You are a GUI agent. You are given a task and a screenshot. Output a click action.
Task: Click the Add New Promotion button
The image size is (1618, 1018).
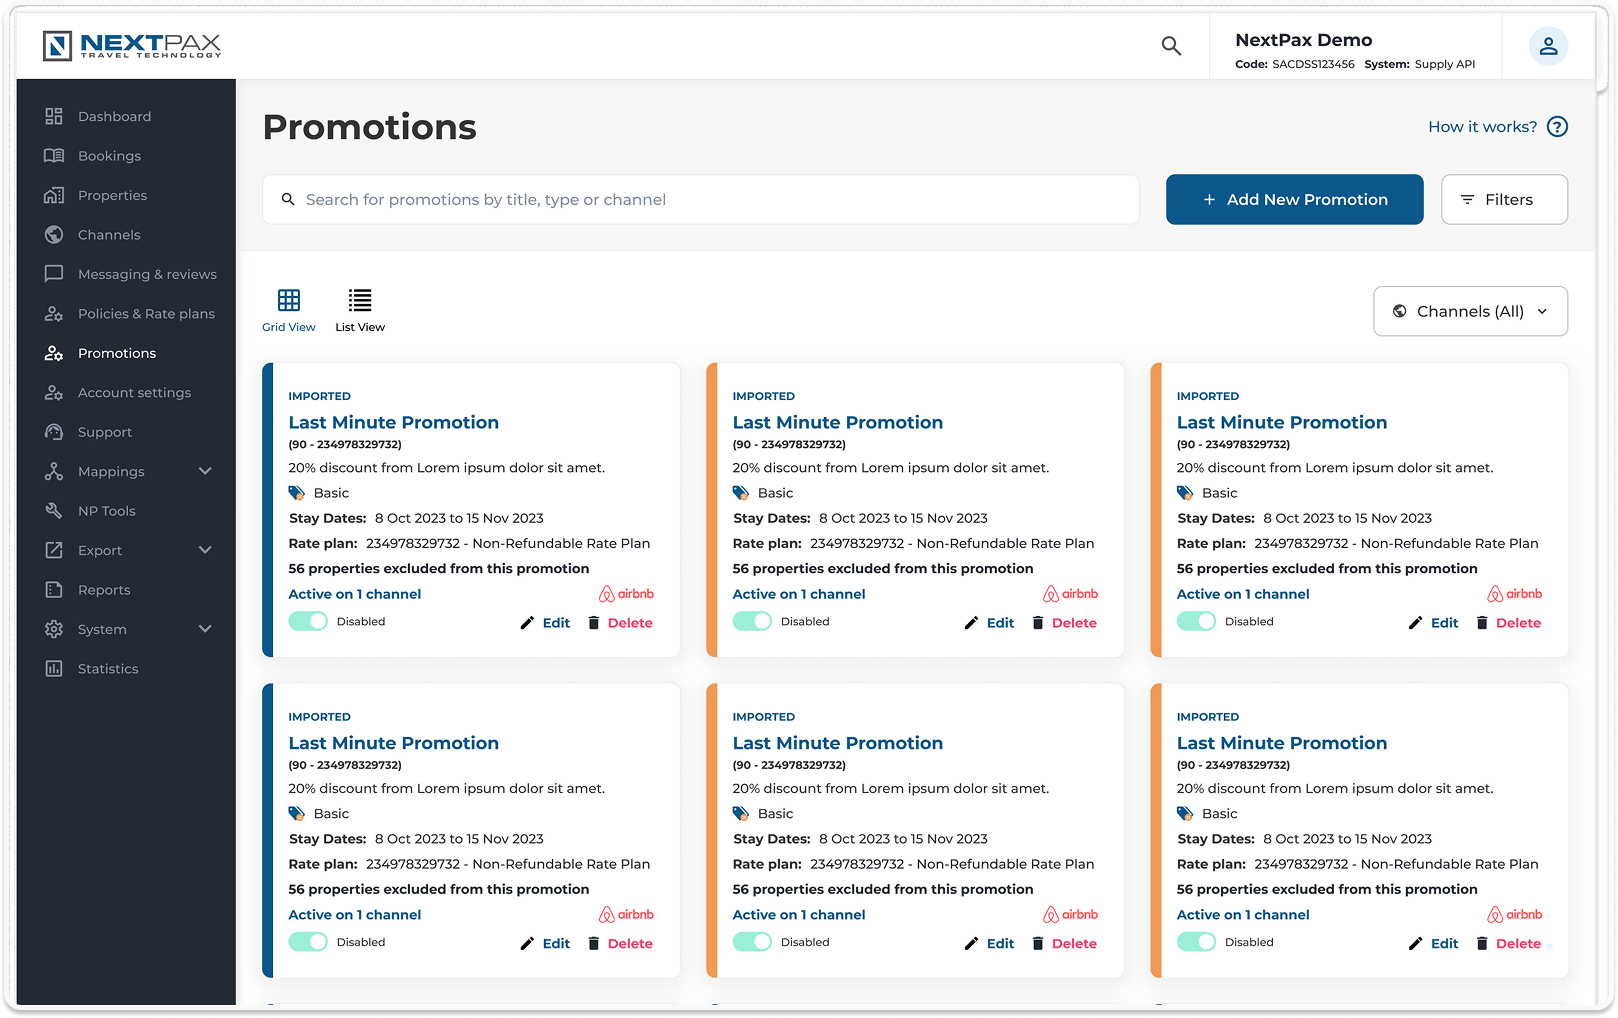coord(1294,200)
